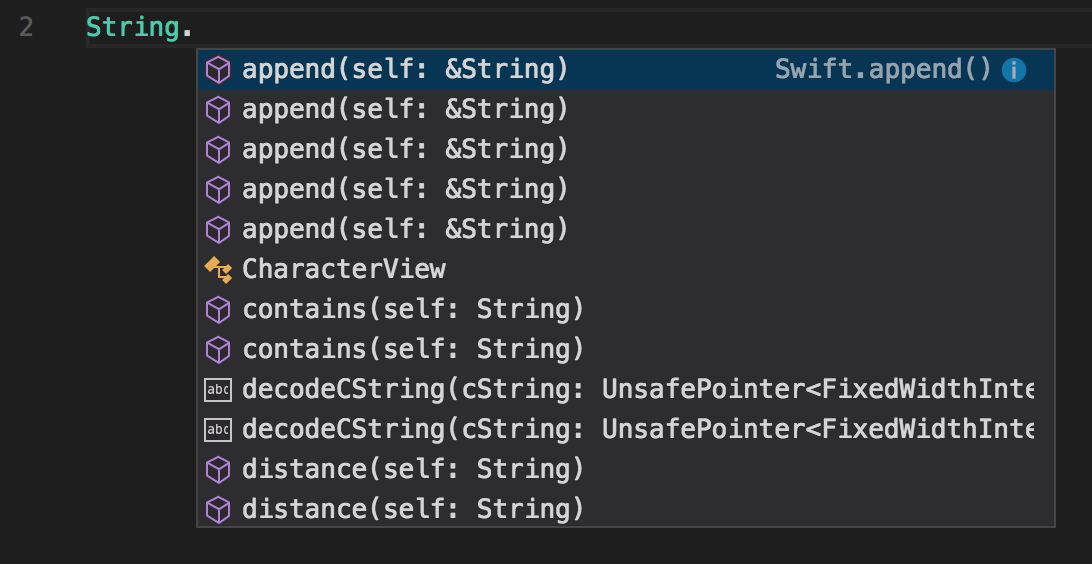1092x564 pixels.
Task: Select the first distance(self: String) suggestion
Action: point(413,470)
